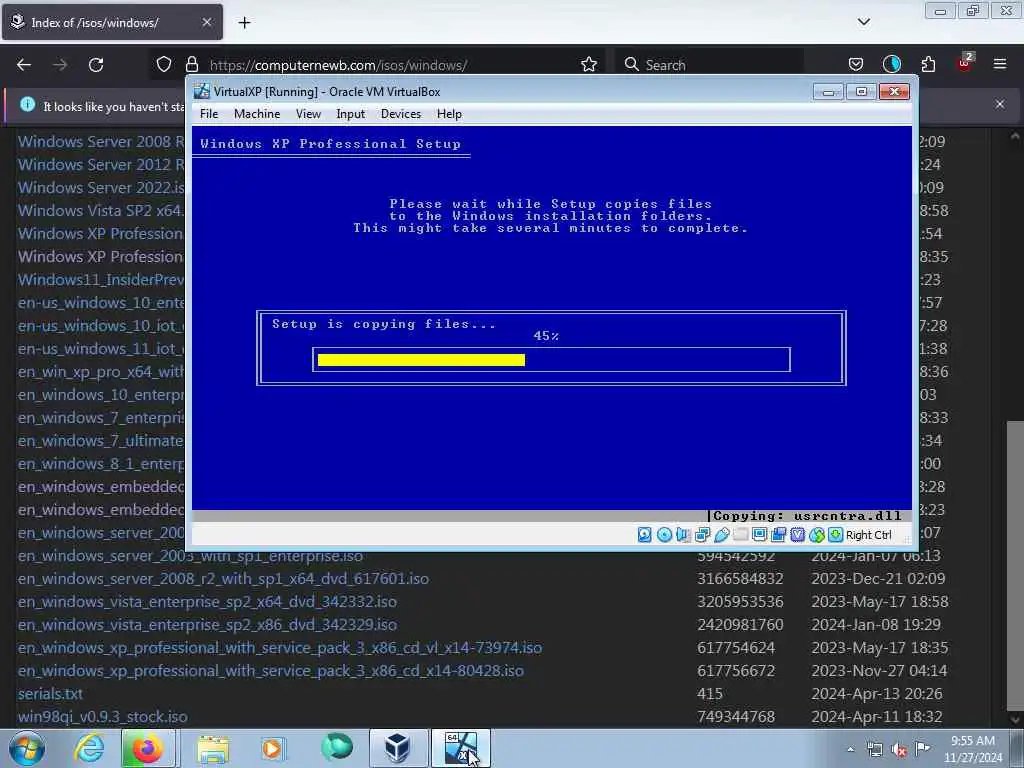Viewport: 1024px width, 768px height.
Task: Click the network tray icon
Action: point(874,750)
